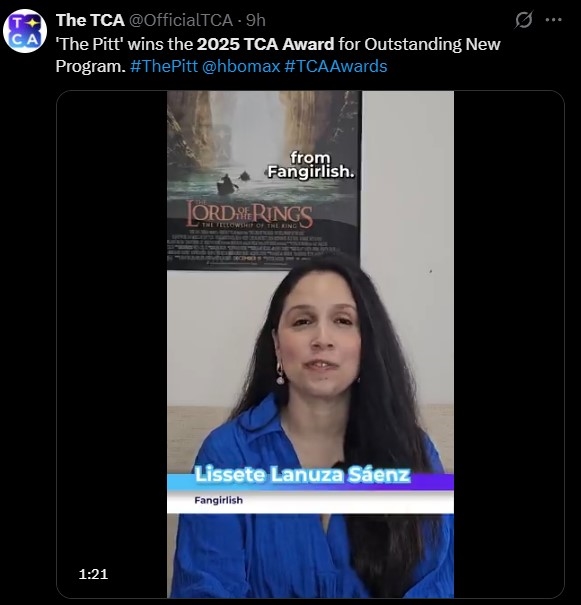
Task: Click the bold '2025 TCA Award' text
Action: [x=265, y=44]
